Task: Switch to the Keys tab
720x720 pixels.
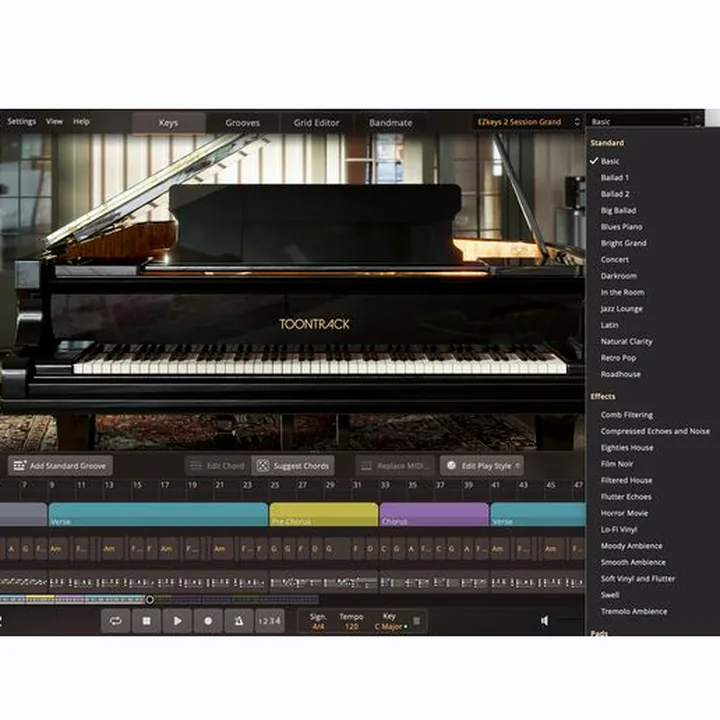Action: tap(169, 123)
